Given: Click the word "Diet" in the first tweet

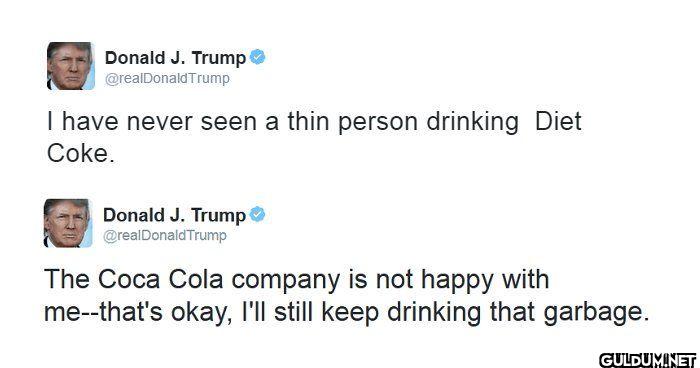Looking at the screenshot, I should [558, 121].
